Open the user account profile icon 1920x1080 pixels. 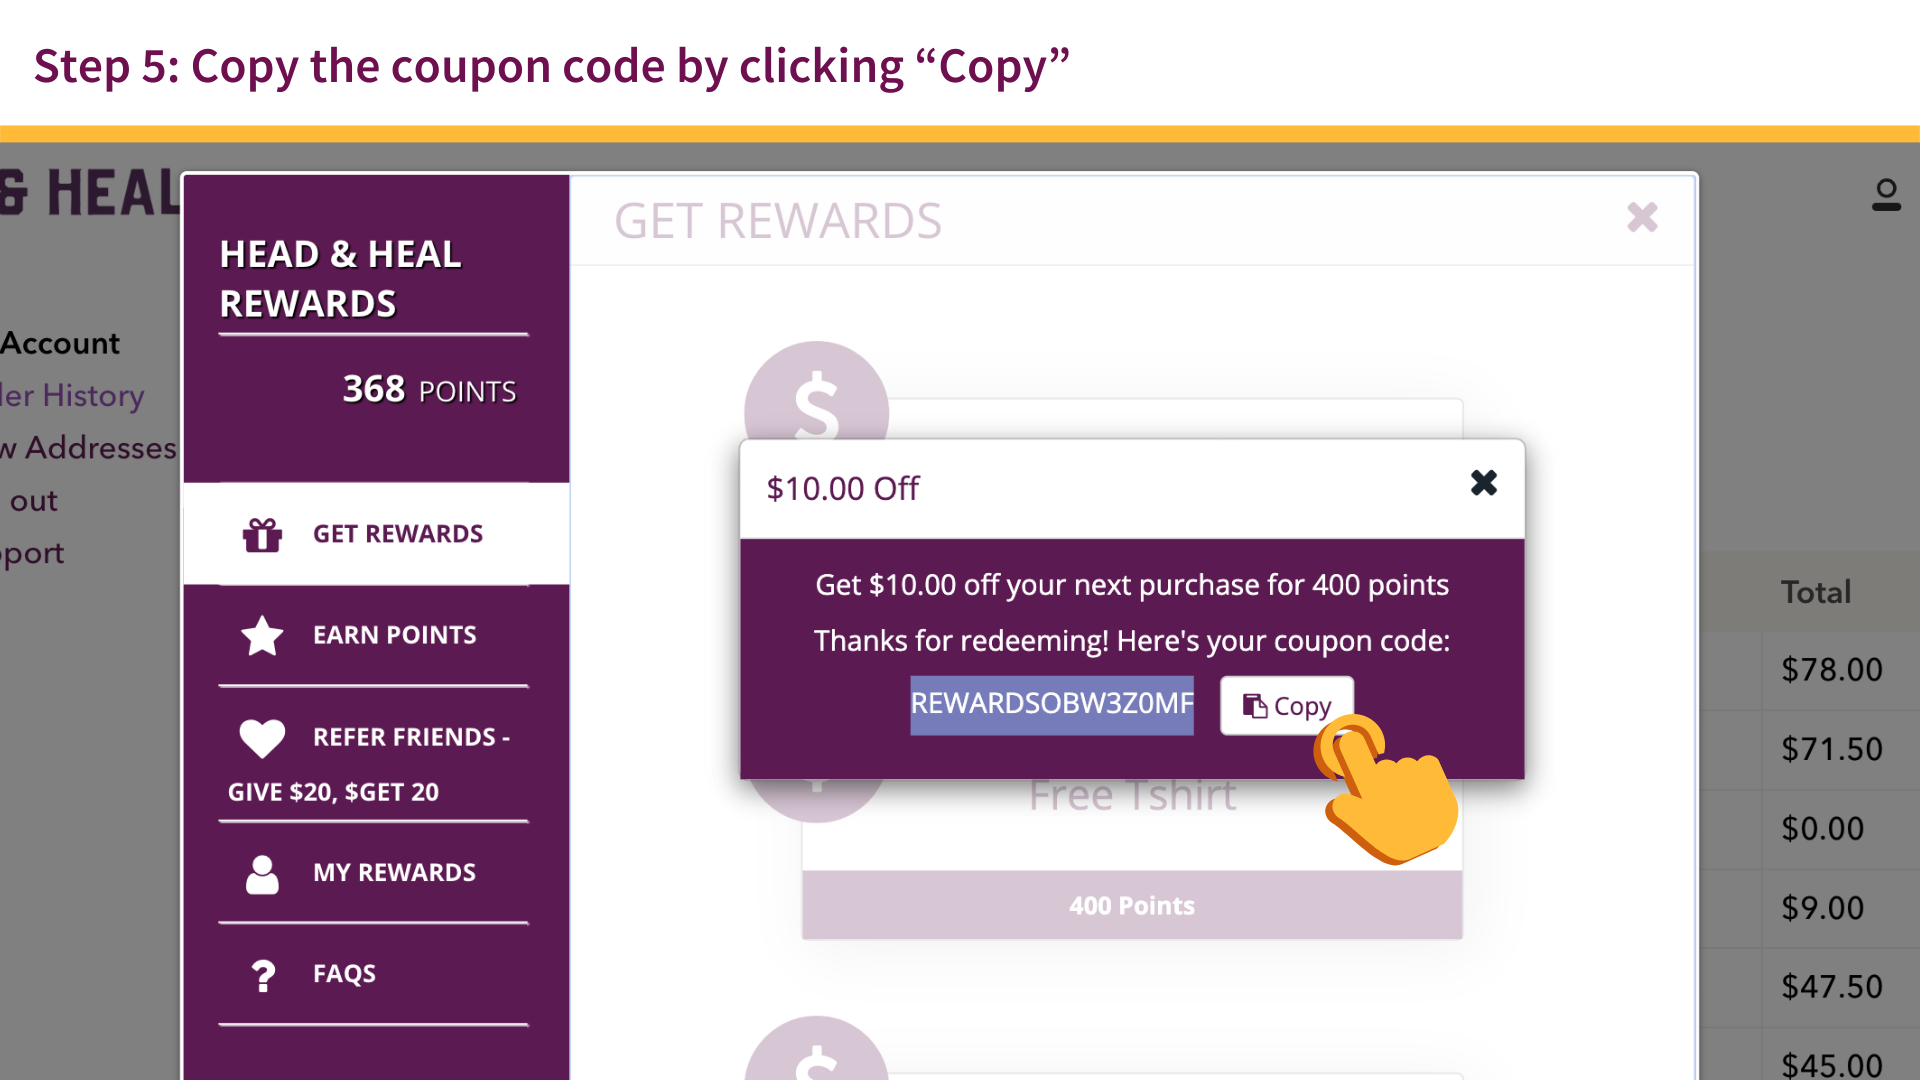1886,194
